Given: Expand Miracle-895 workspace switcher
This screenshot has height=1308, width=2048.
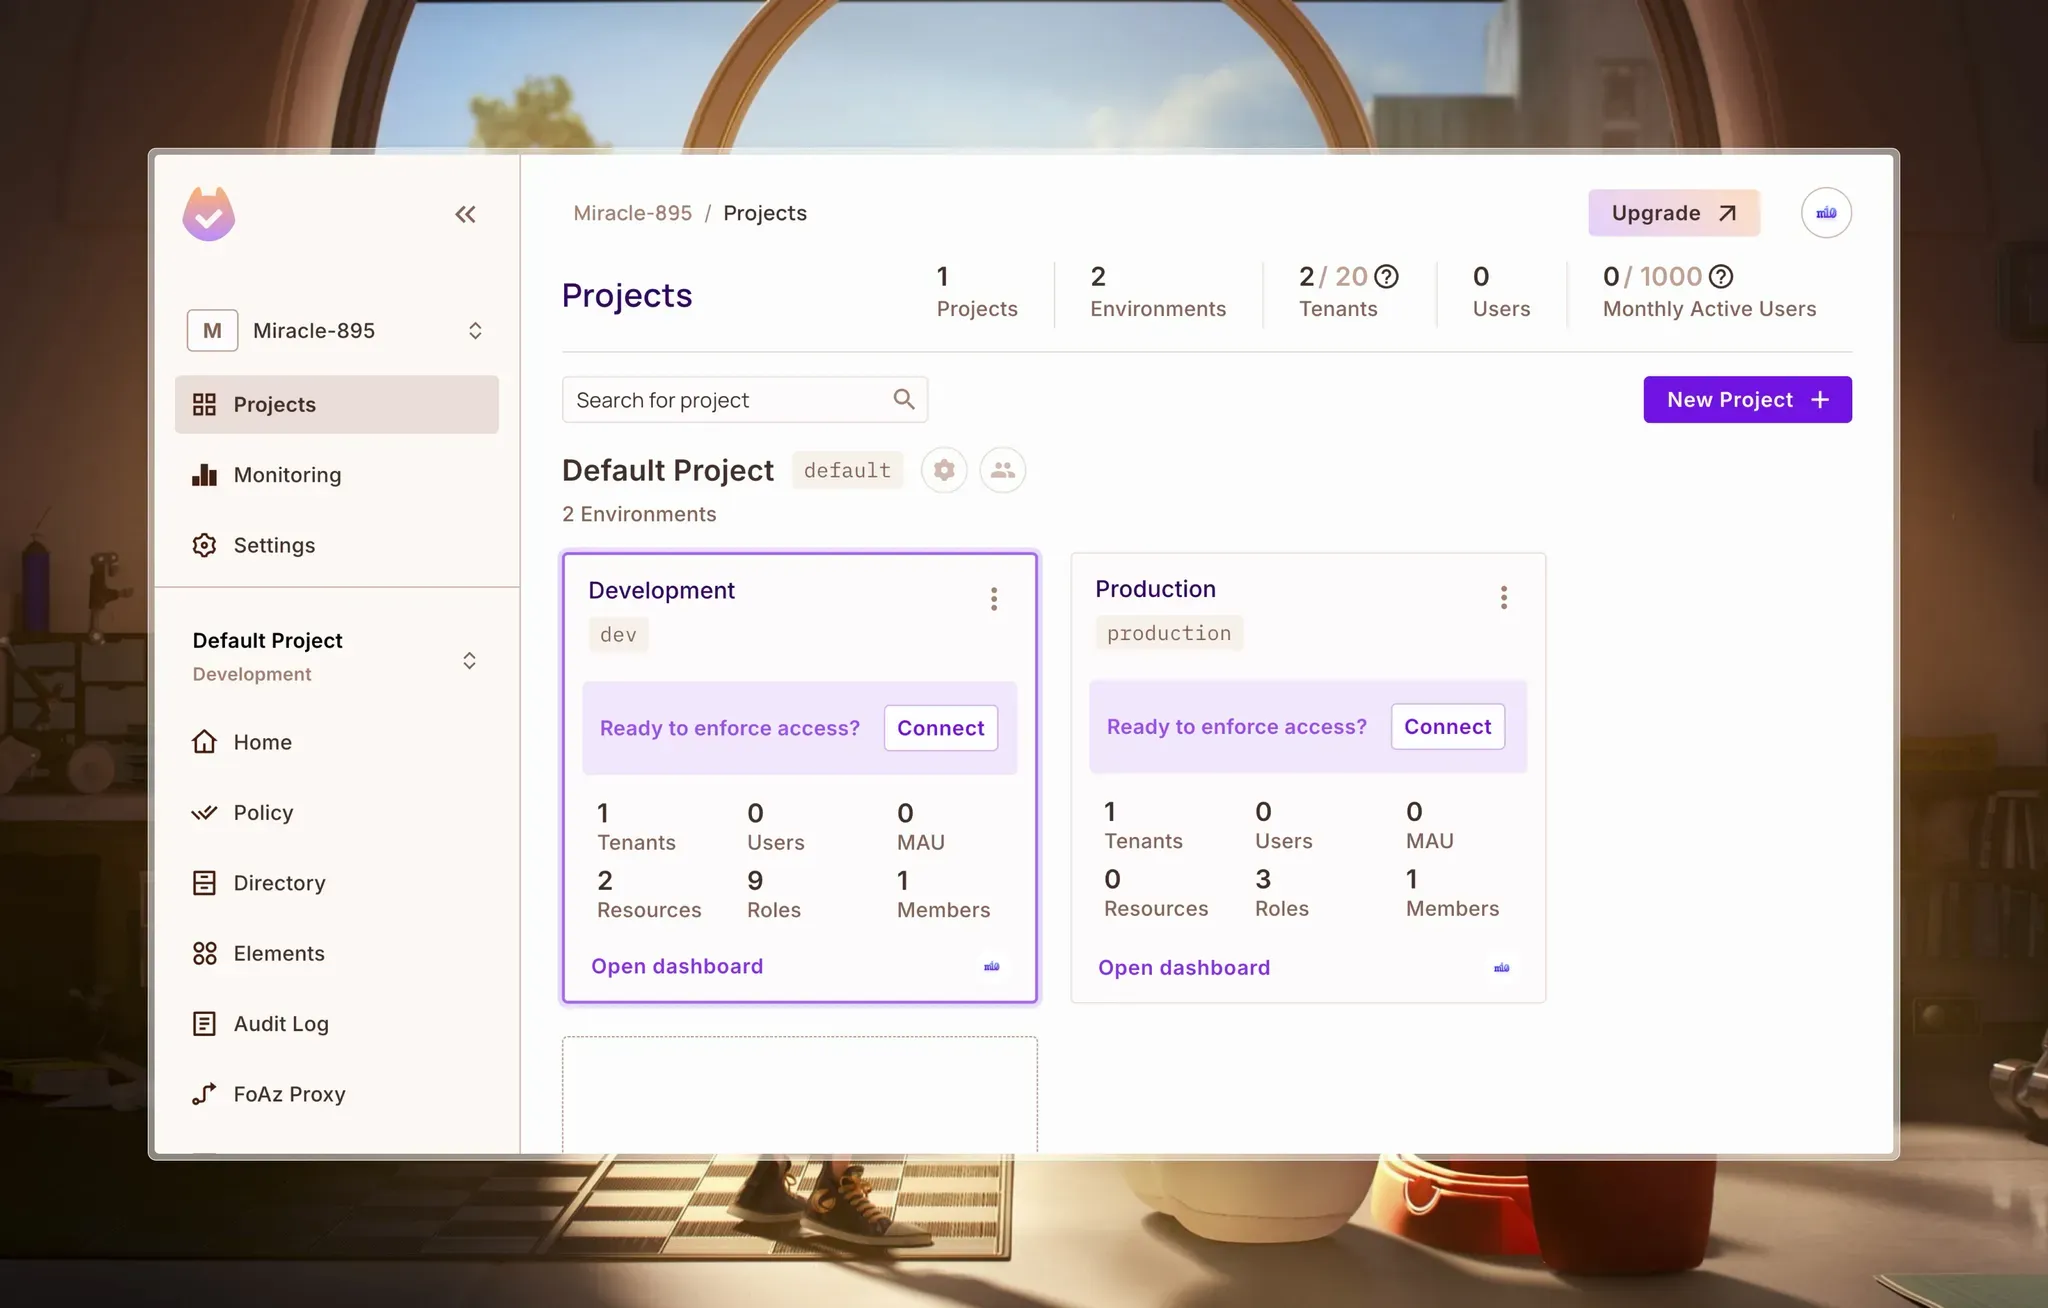Looking at the screenshot, I should click(x=475, y=331).
